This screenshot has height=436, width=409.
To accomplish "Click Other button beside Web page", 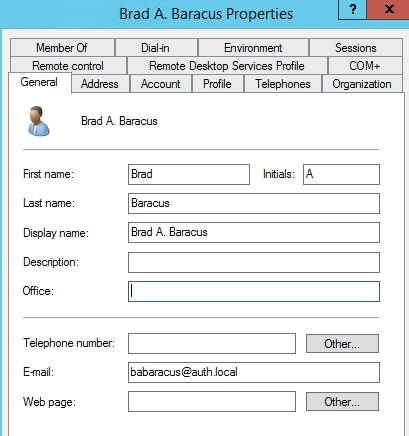I will 342,402.
